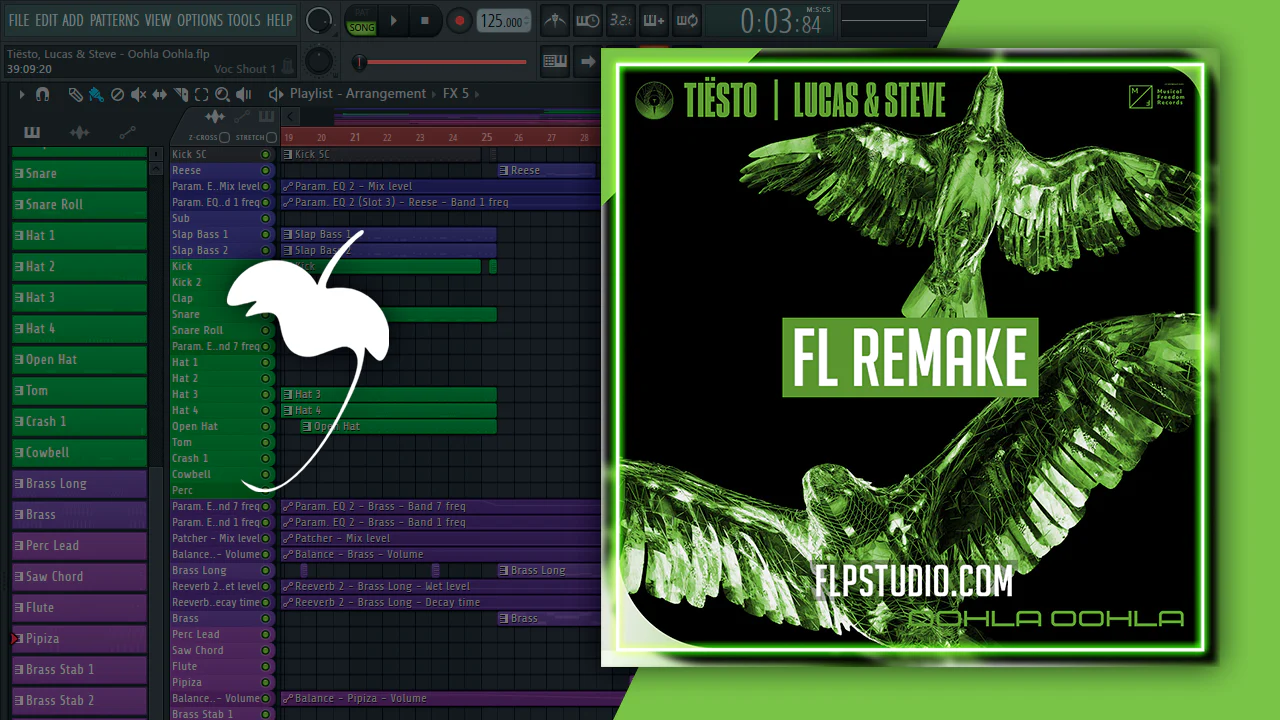Mute the Brass Long track

[265, 570]
